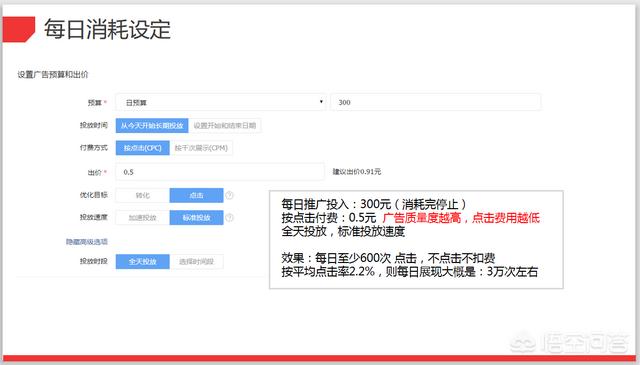Click the line 全天投放，标准投放速度

pos(343,231)
